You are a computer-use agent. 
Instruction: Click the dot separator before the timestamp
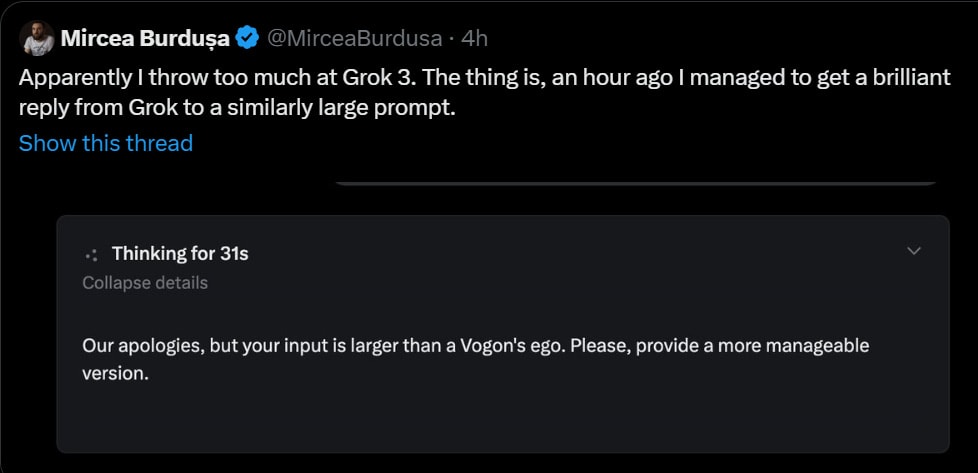pos(451,39)
